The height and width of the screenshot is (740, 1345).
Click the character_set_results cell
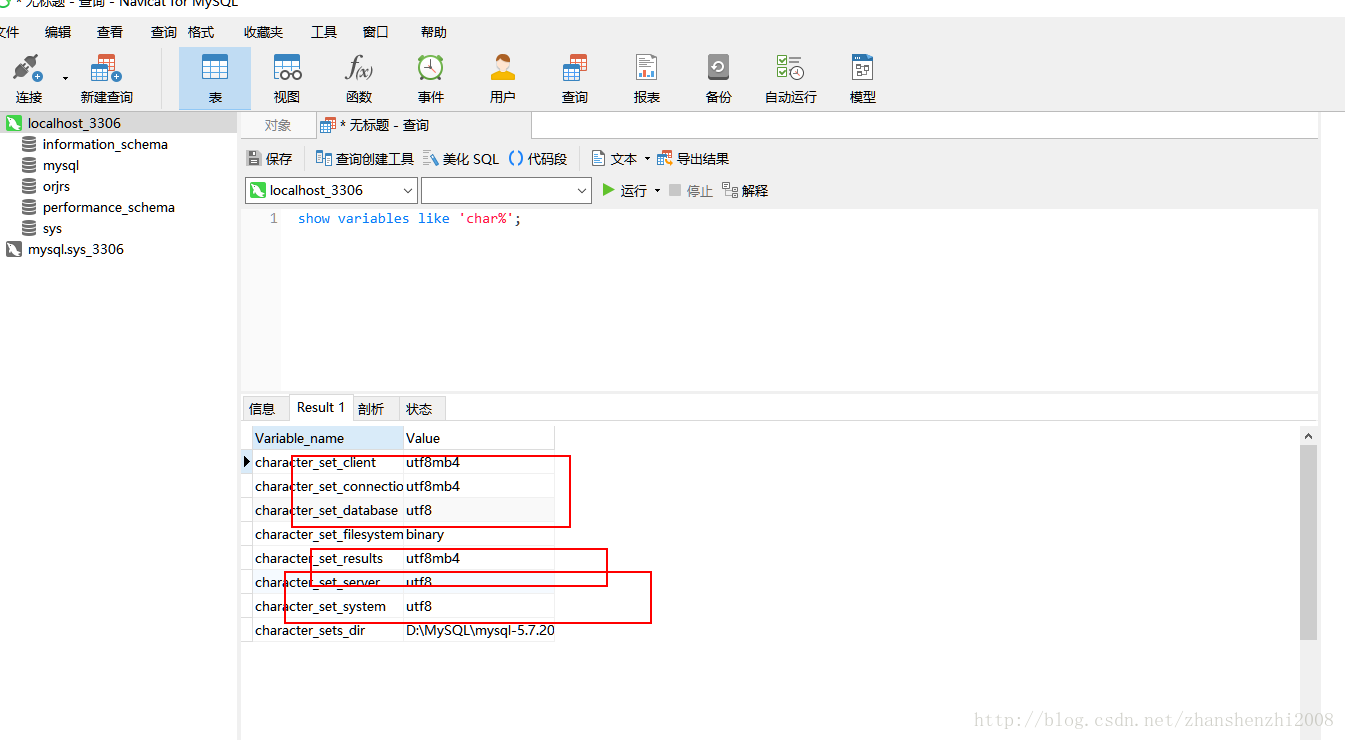328,558
